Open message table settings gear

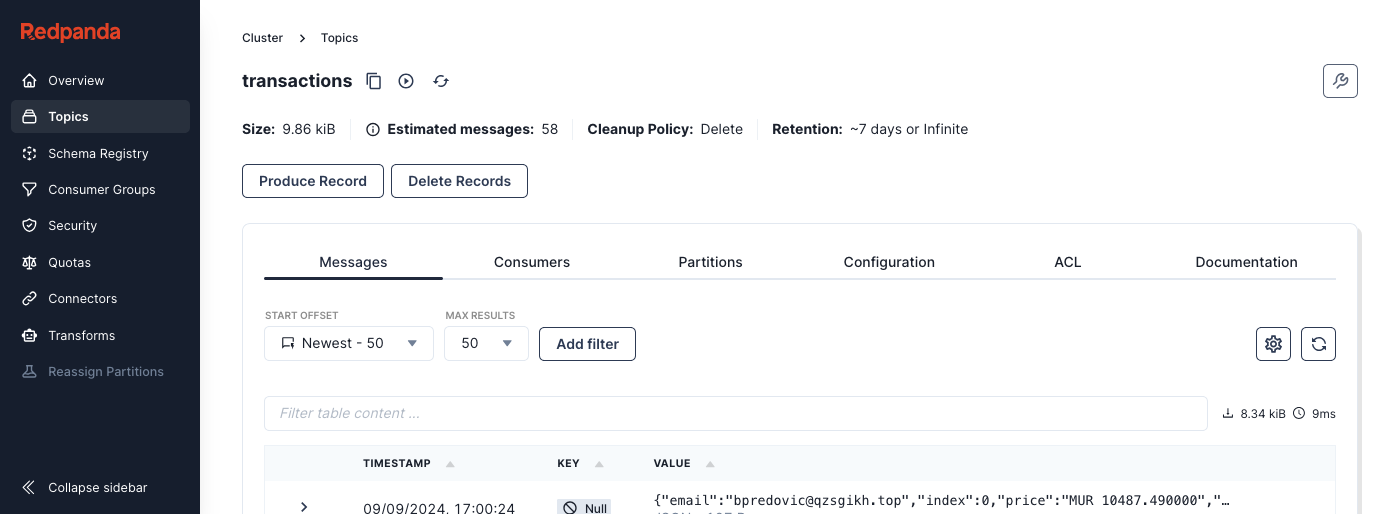click(1273, 344)
